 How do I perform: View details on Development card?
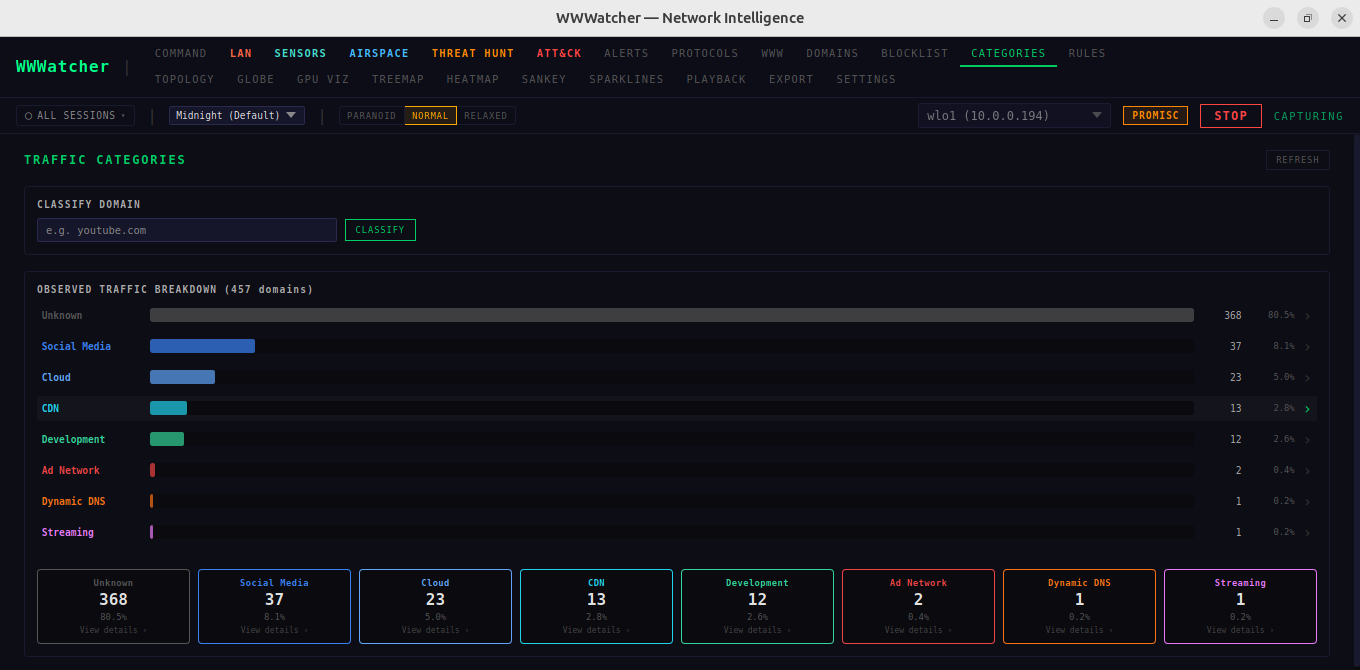[x=757, y=630]
